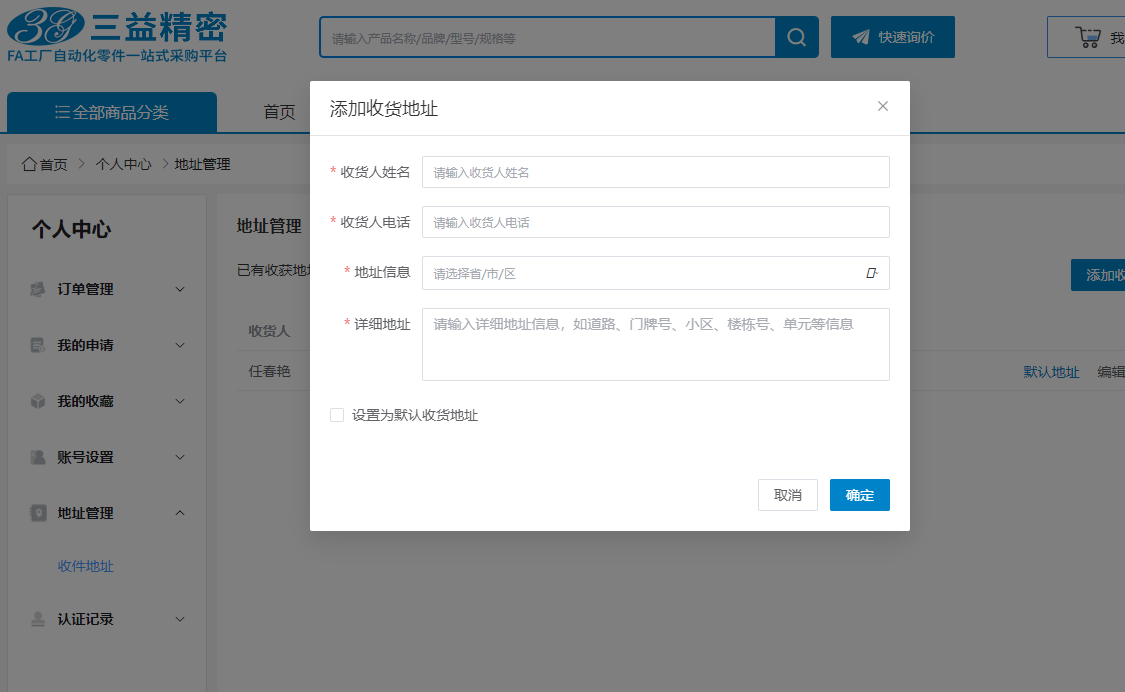Expand the 我的申请 menu chevron

tap(180, 345)
